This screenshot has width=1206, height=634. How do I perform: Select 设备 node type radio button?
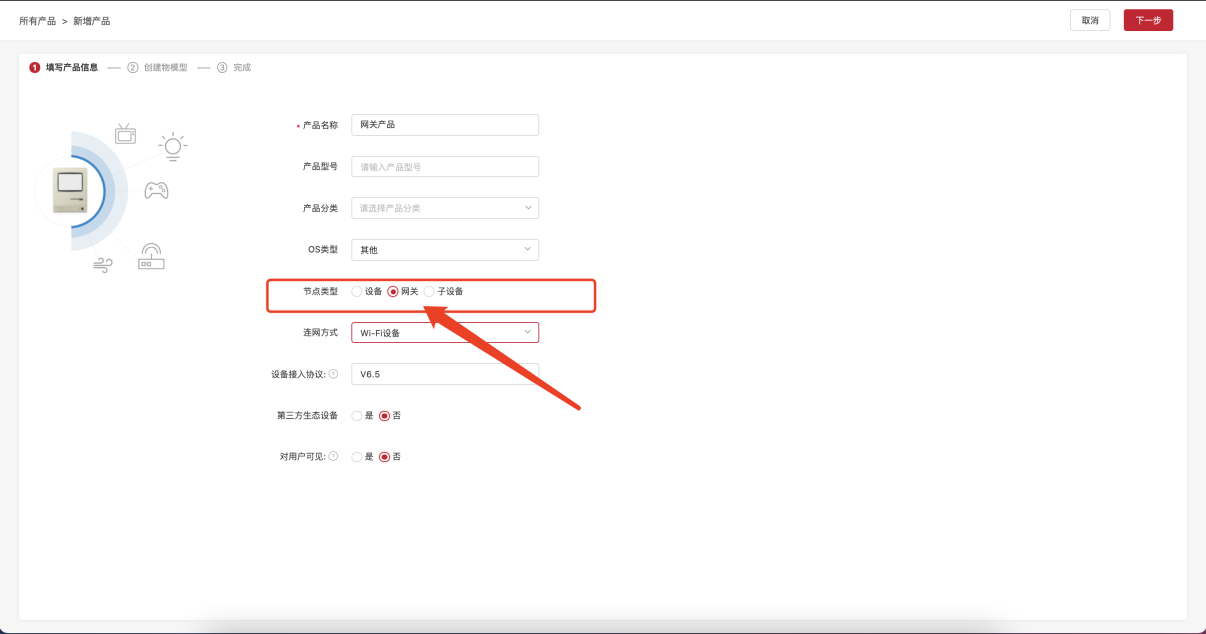point(357,291)
